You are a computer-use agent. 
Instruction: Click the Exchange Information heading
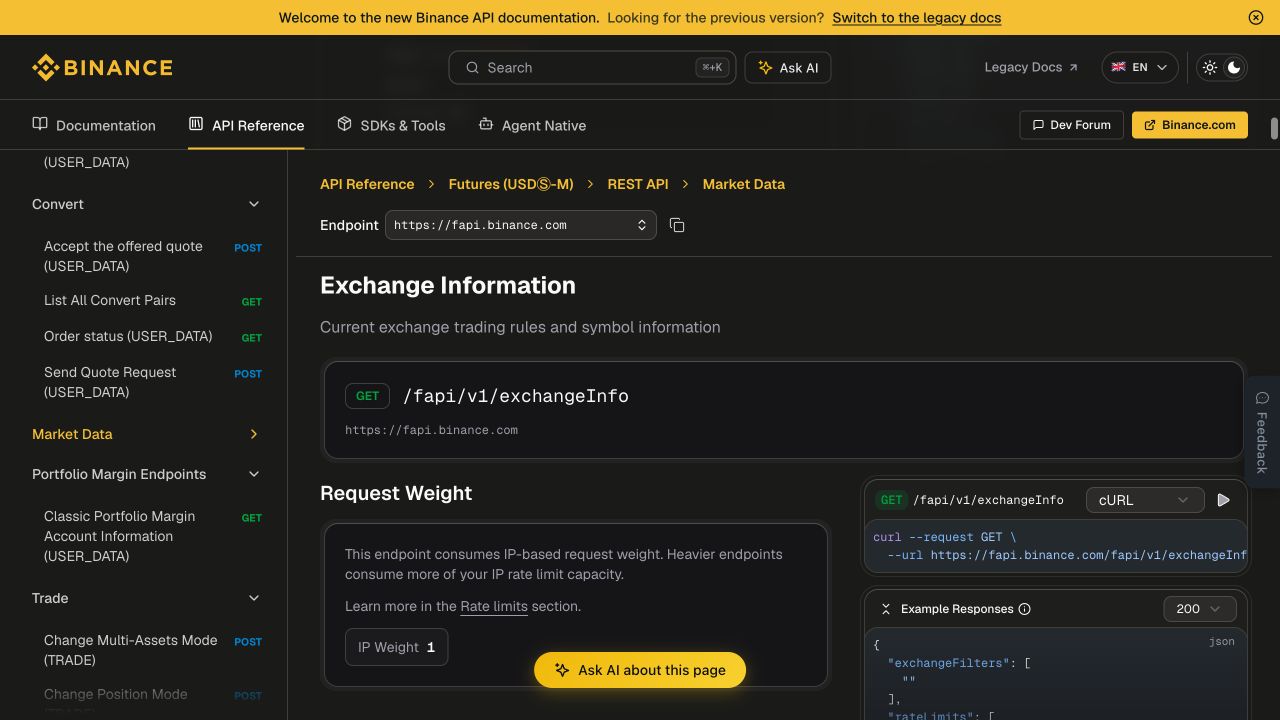(x=448, y=285)
